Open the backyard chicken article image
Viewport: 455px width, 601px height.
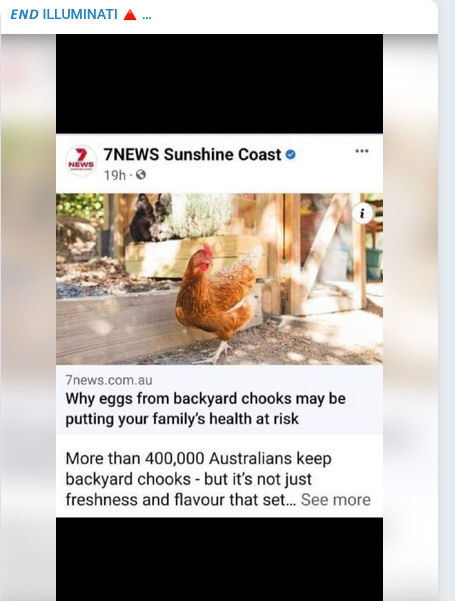pos(219,279)
